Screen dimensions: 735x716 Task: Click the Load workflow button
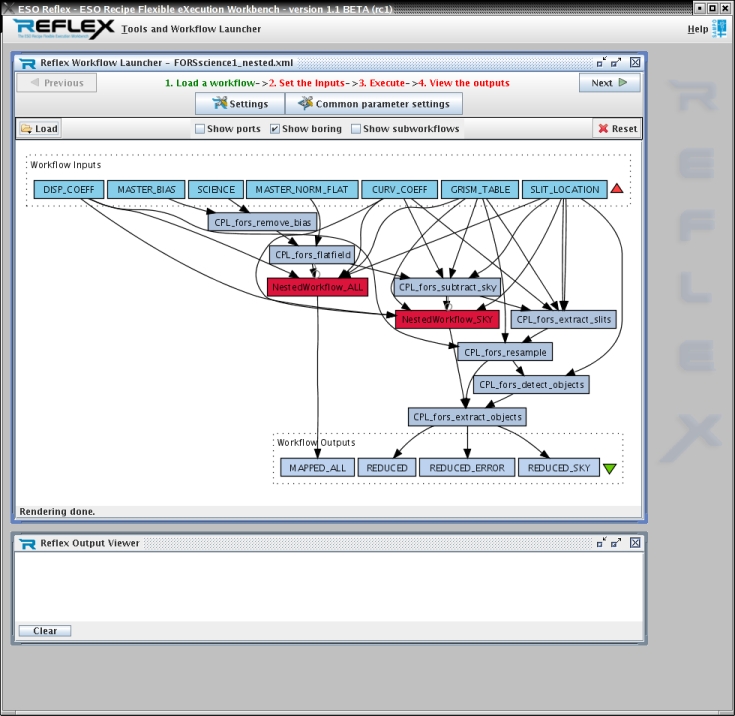click(39, 129)
